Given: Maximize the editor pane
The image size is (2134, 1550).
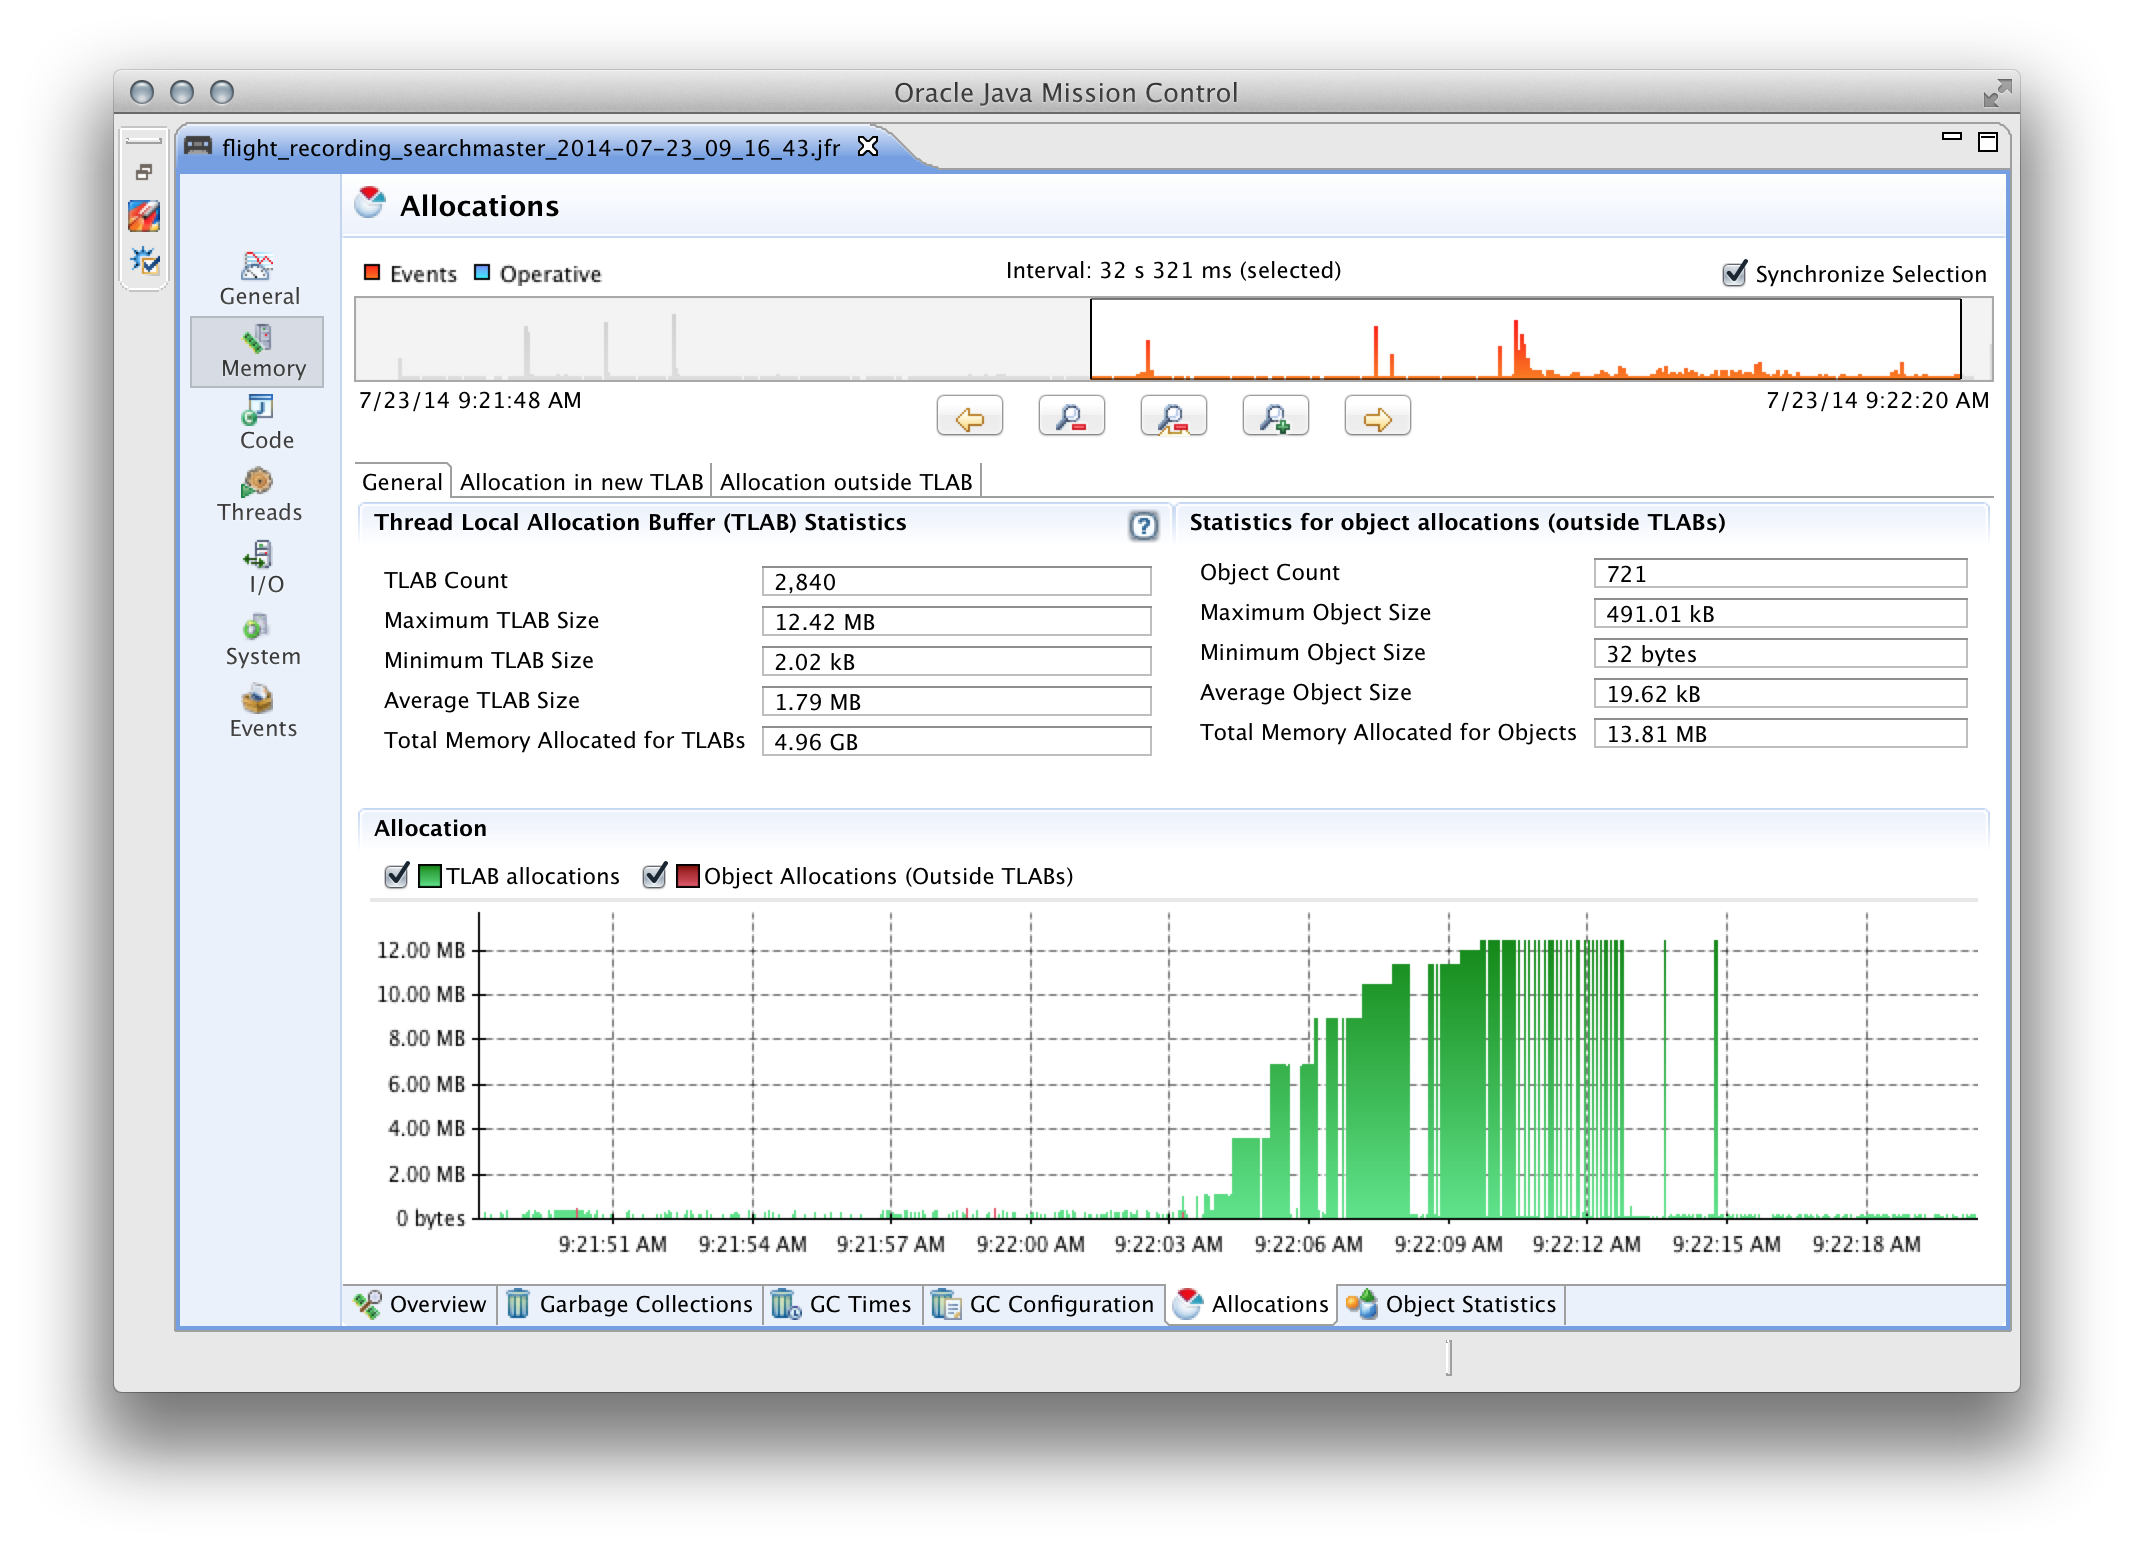Looking at the screenshot, I should 1988,142.
